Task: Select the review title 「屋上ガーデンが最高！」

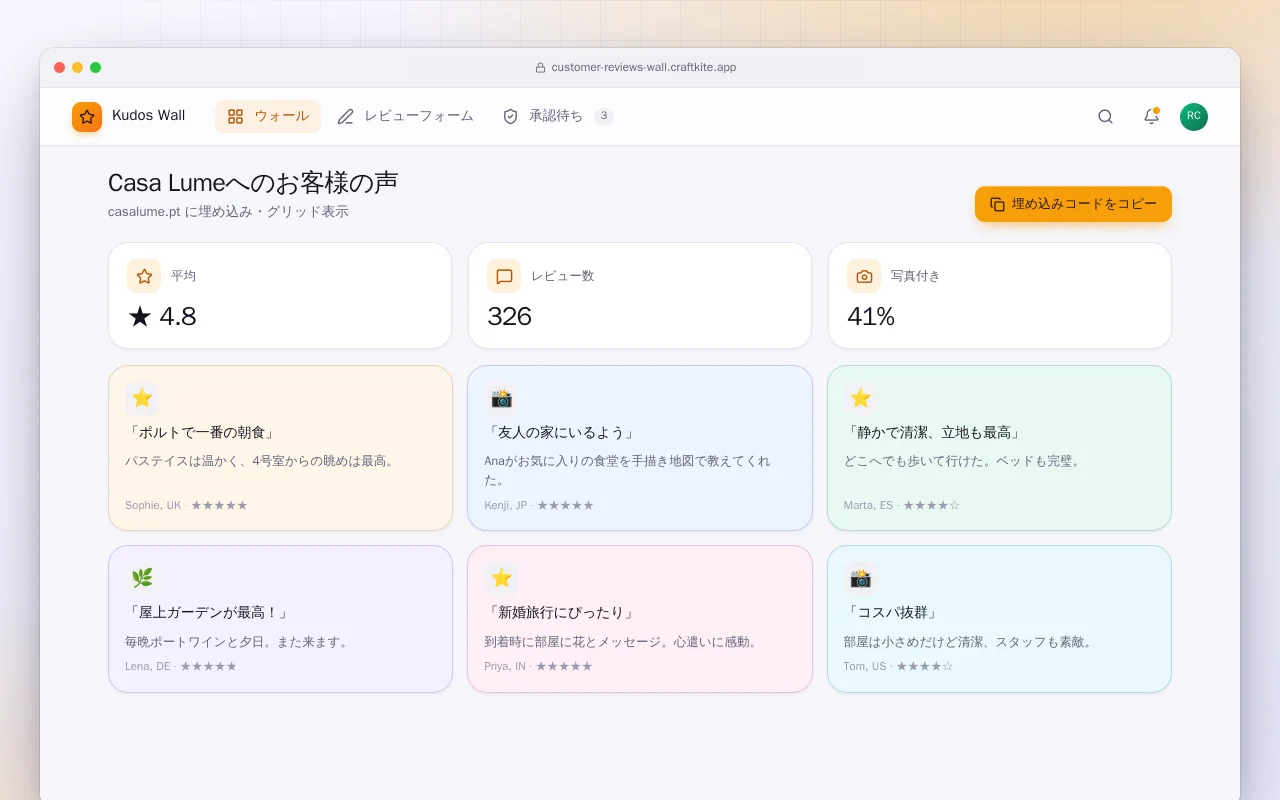Action: click(x=208, y=613)
